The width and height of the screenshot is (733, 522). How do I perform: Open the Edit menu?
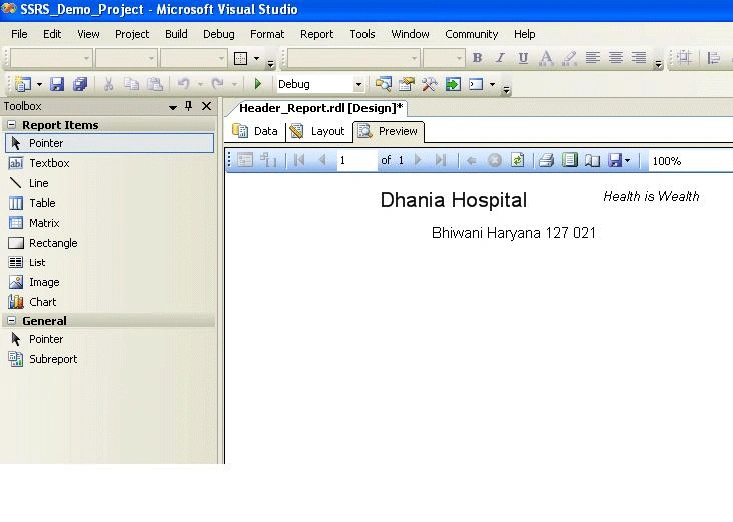tap(52, 34)
